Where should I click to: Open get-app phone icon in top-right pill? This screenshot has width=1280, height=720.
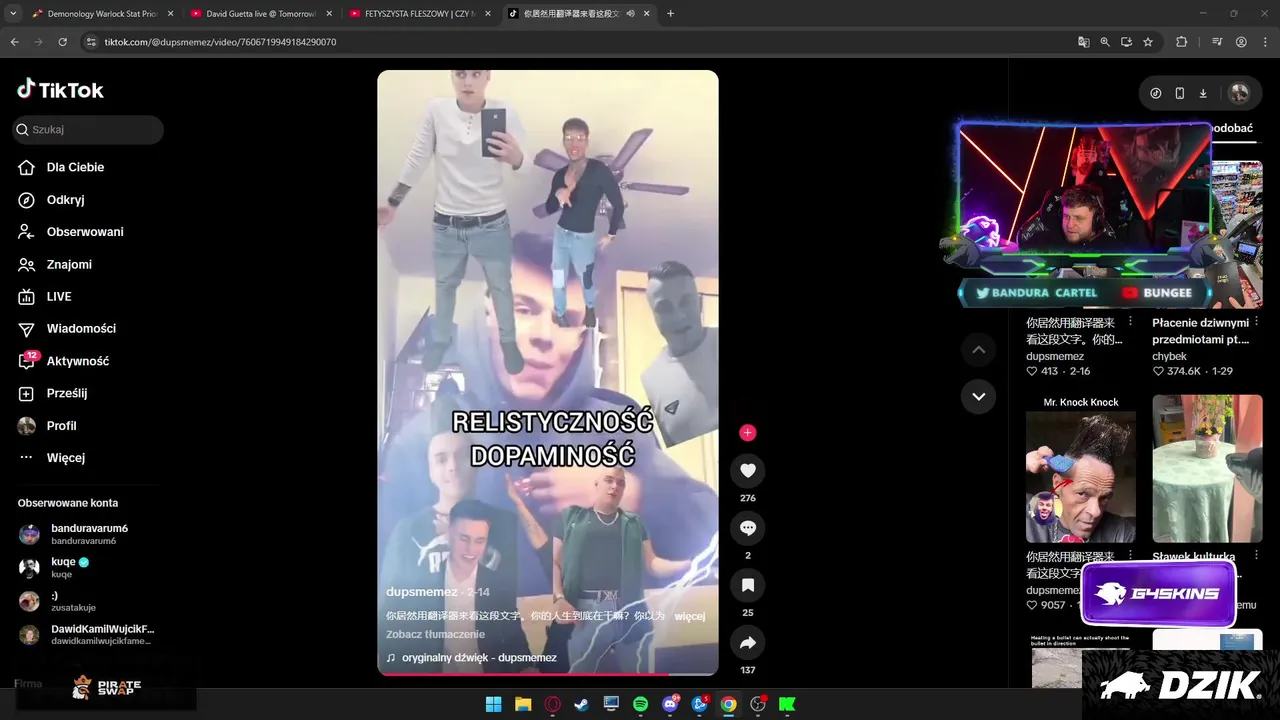coord(1180,93)
